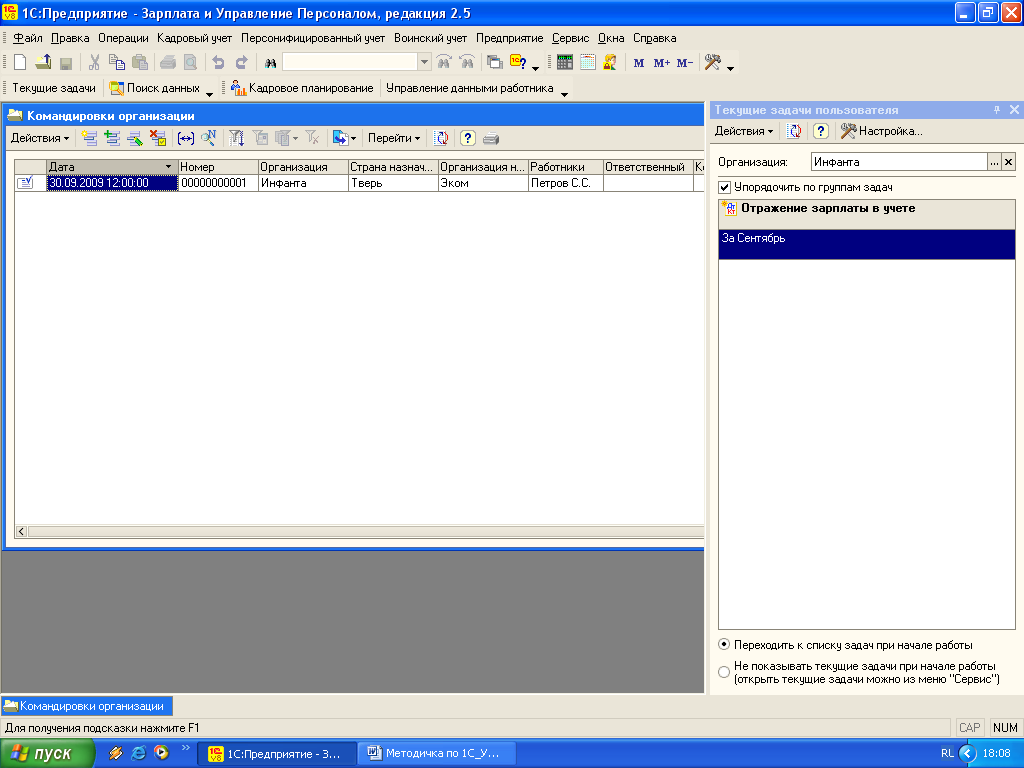Click the Copy record icon with green plus

tap(112, 138)
